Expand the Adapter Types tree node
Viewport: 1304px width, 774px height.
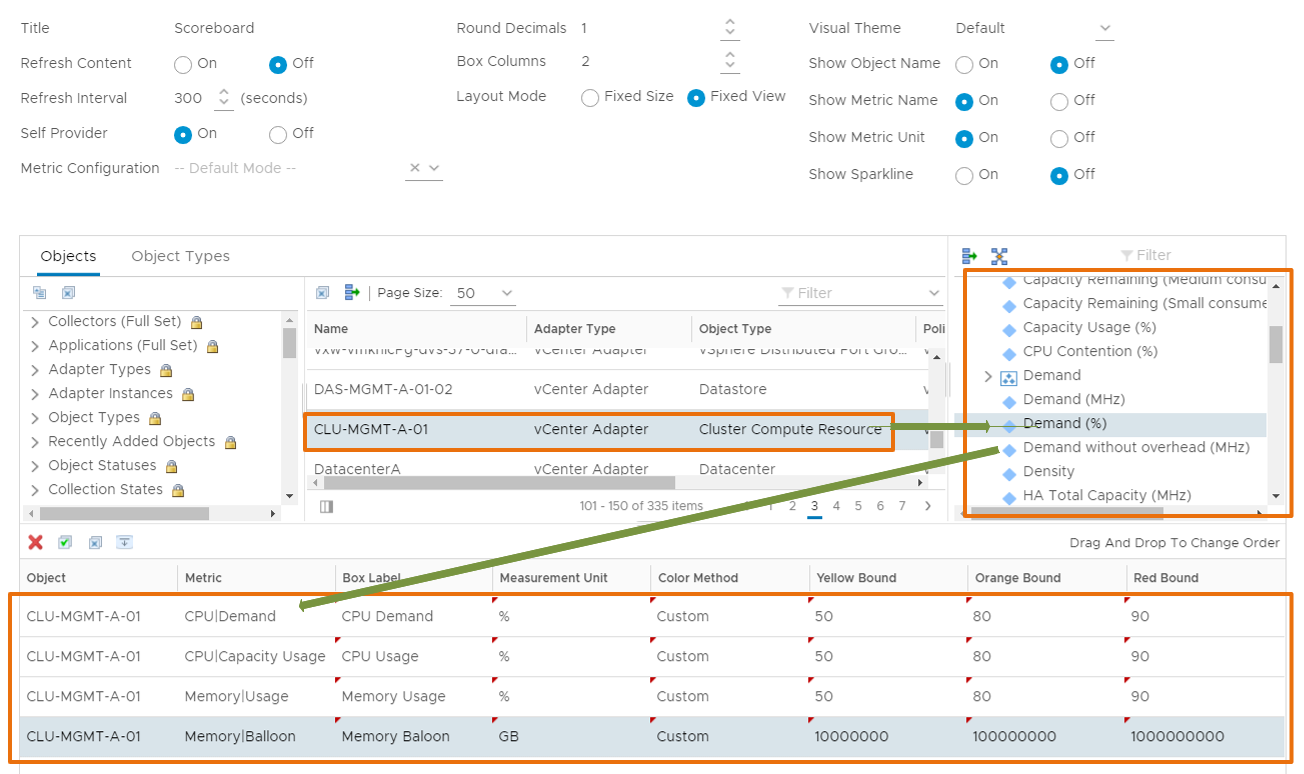coord(36,370)
